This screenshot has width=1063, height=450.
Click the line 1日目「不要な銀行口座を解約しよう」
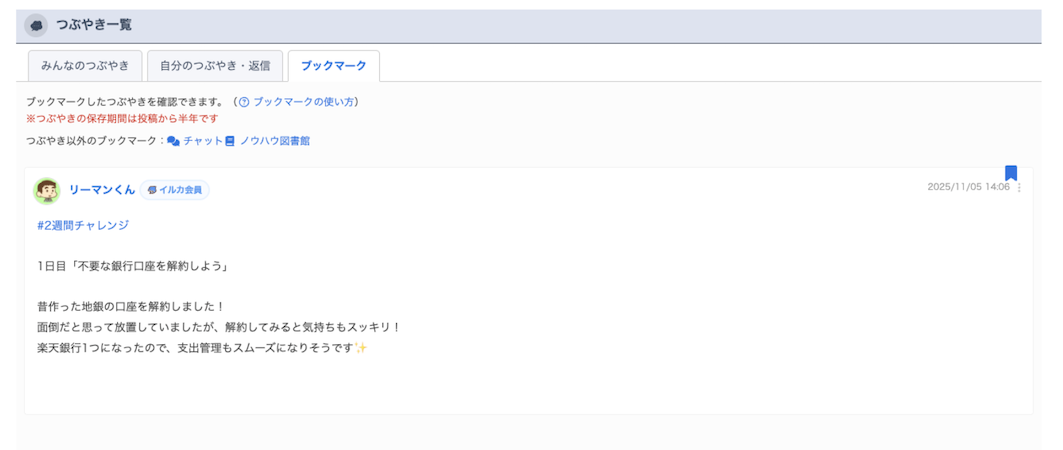pyautogui.click(x=132, y=266)
